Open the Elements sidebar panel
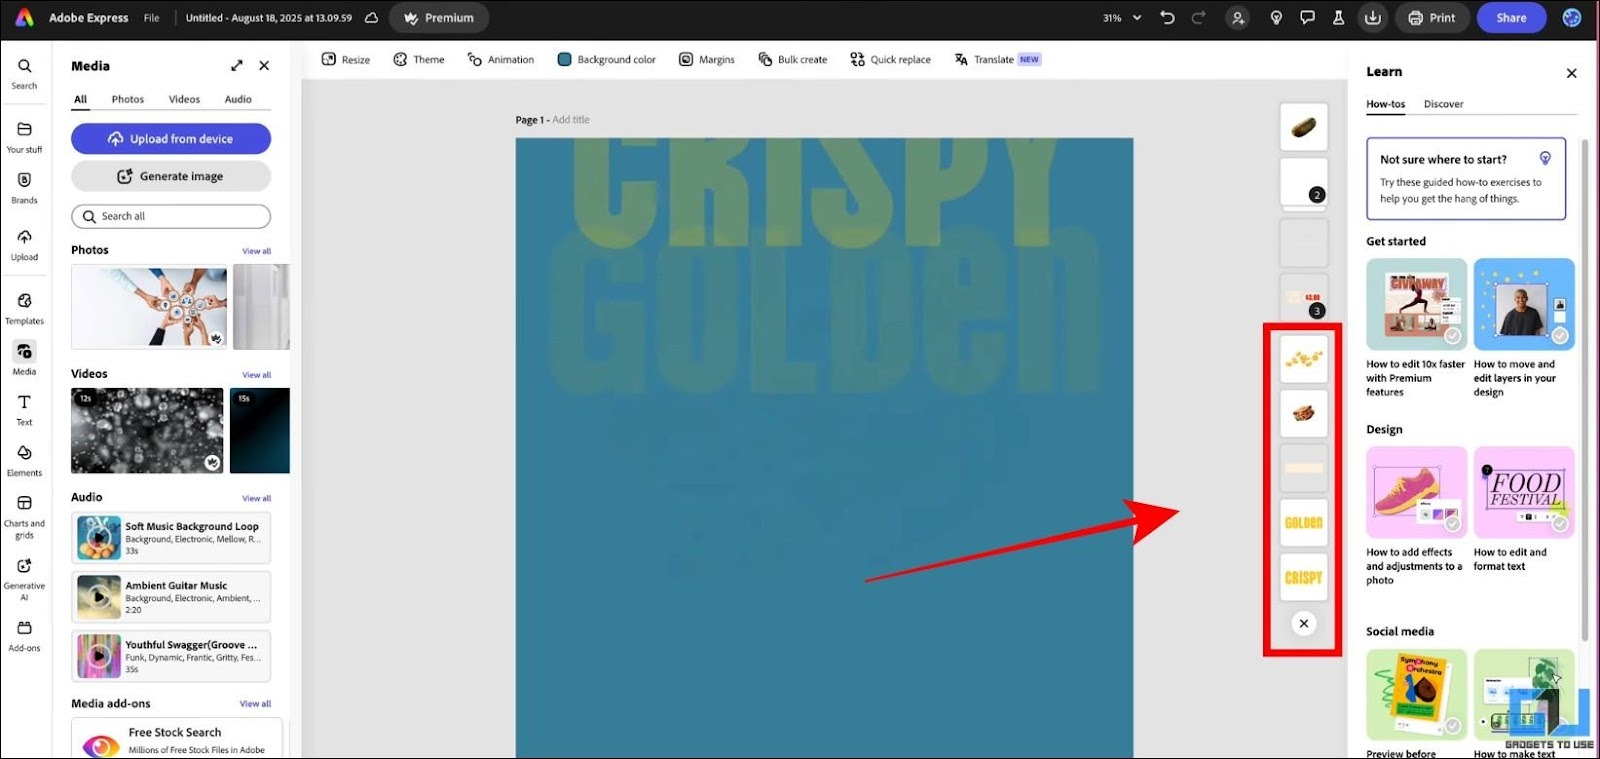The height and width of the screenshot is (759, 1600). [x=24, y=460]
